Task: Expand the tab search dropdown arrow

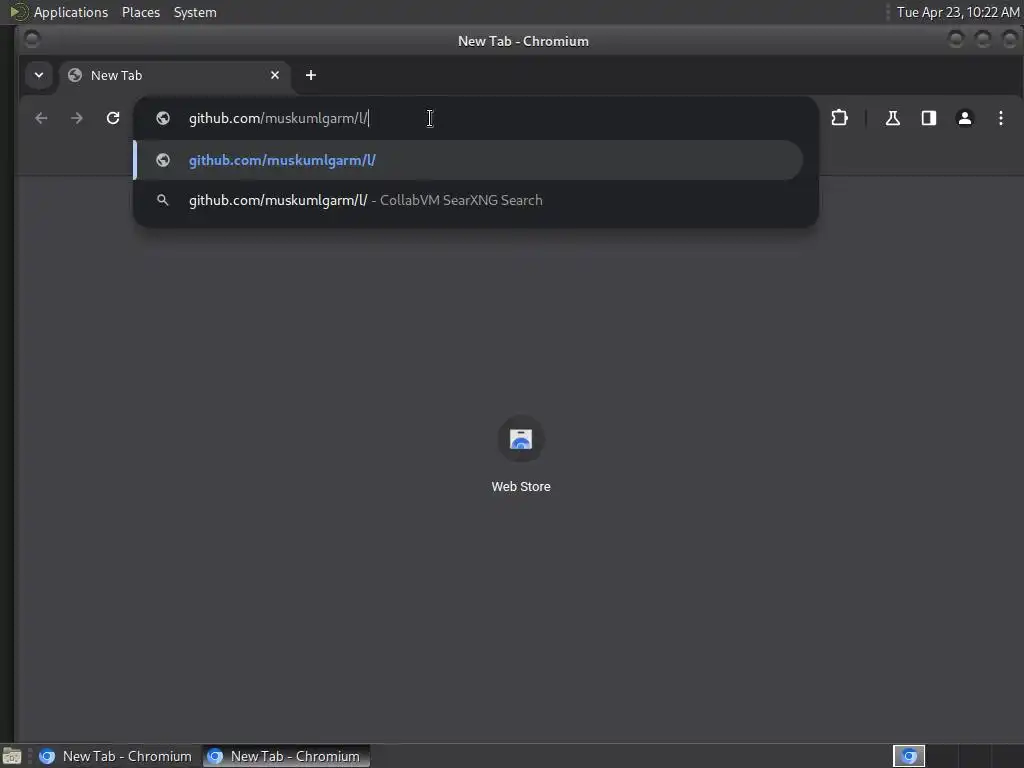Action: coord(39,75)
